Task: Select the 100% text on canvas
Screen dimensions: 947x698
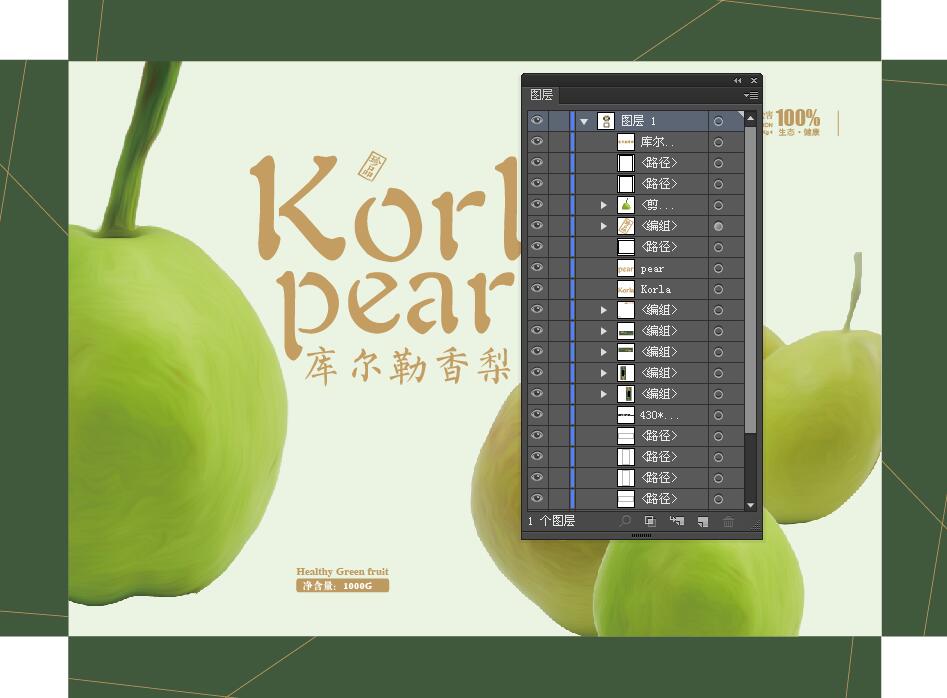Action: [x=798, y=118]
